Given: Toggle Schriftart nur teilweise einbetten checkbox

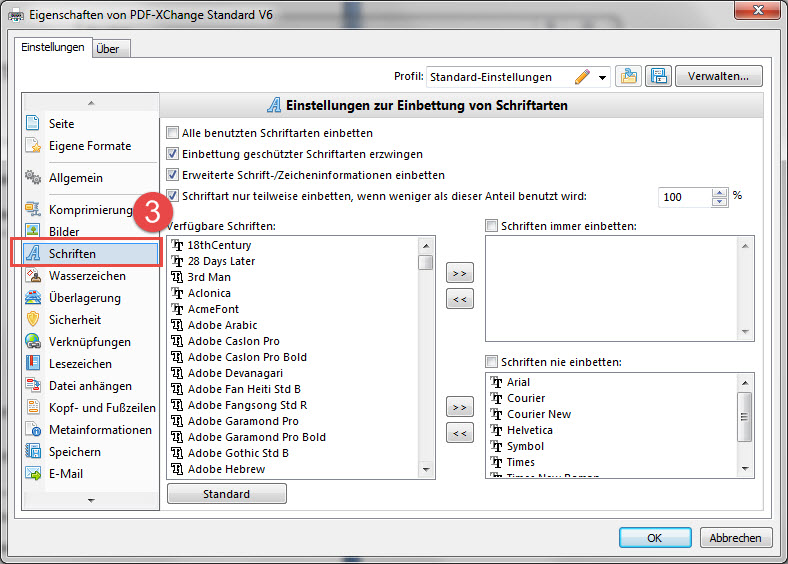Looking at the screenshot, I should click(x=172, y=196).
